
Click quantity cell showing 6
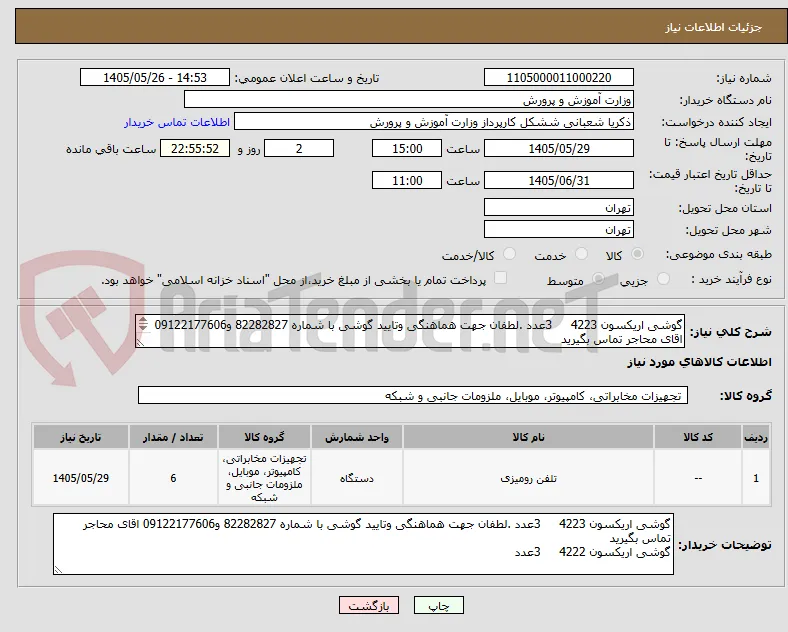click(x=173, y=478)
